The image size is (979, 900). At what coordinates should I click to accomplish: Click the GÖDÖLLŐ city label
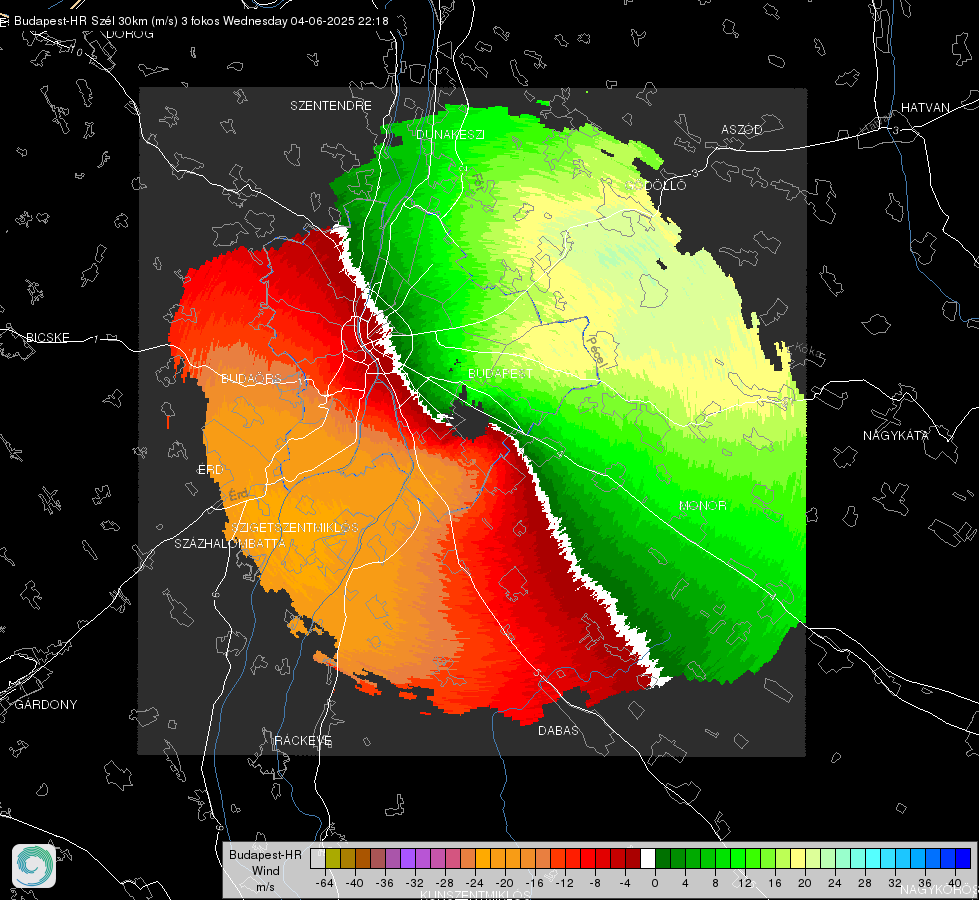(656, 185)
